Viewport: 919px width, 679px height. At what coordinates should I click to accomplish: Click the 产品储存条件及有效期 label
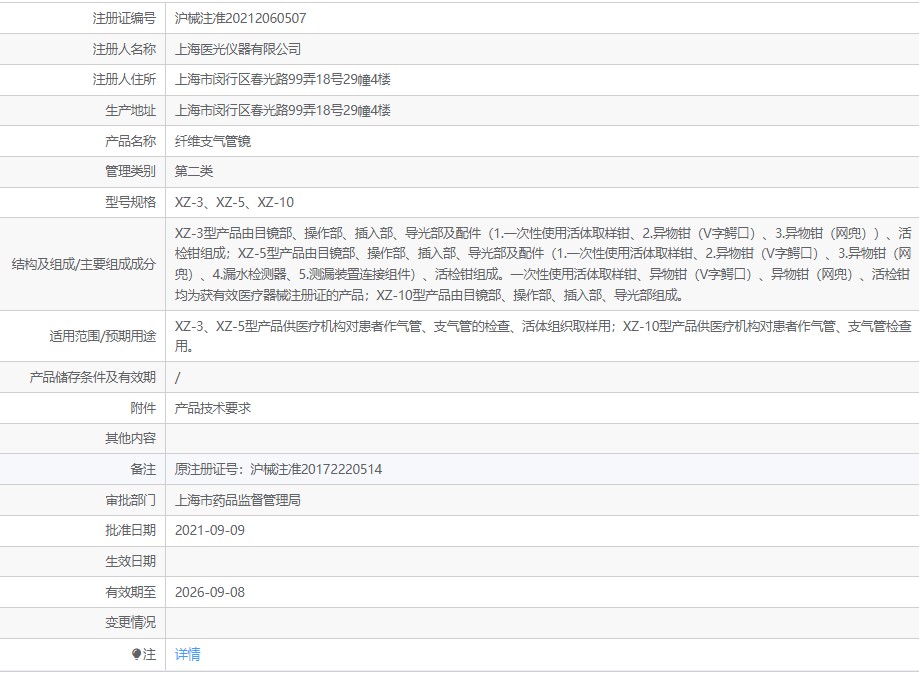93,377
